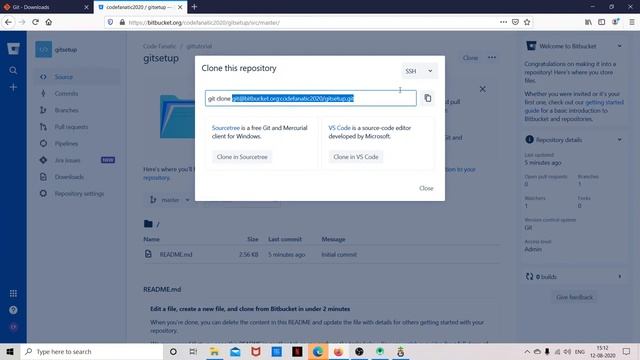Open Pipelines in repository navigation
The width and height of the screenshot is (640, 360).
77,144
